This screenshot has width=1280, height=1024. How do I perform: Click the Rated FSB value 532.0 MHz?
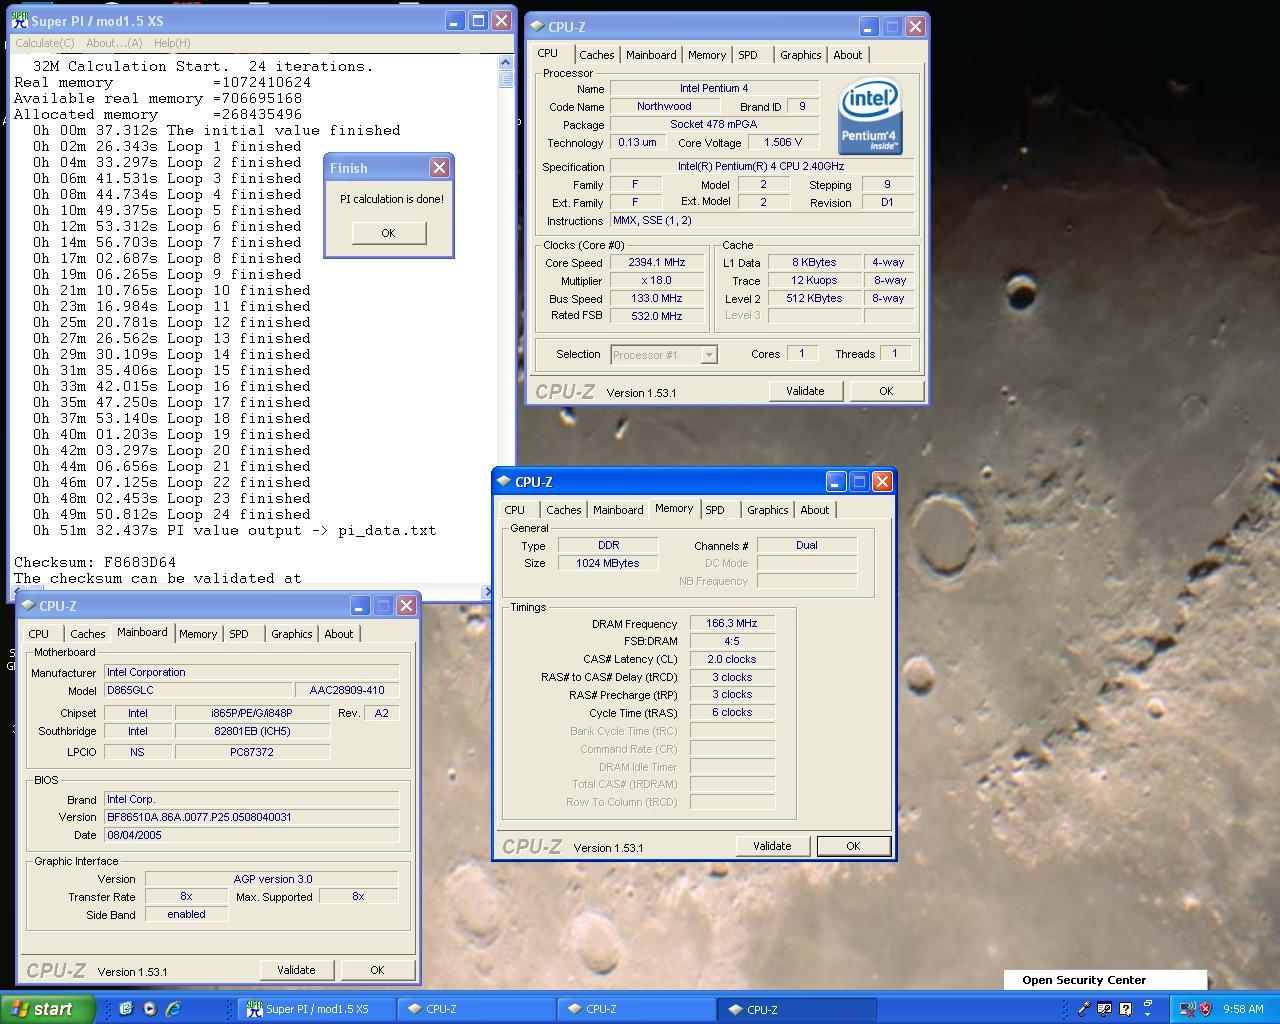pyautogui.click(x=656, y=316)
